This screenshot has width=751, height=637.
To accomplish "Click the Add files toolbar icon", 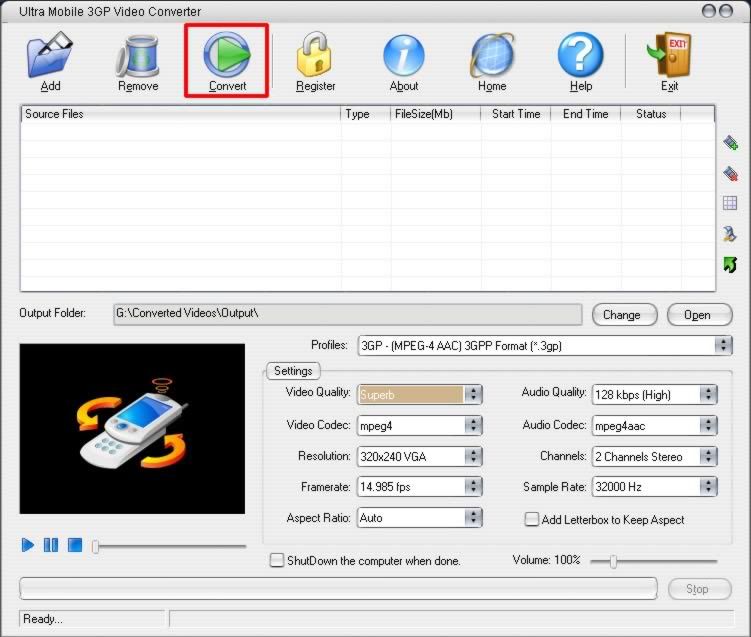I will [50, 55].
